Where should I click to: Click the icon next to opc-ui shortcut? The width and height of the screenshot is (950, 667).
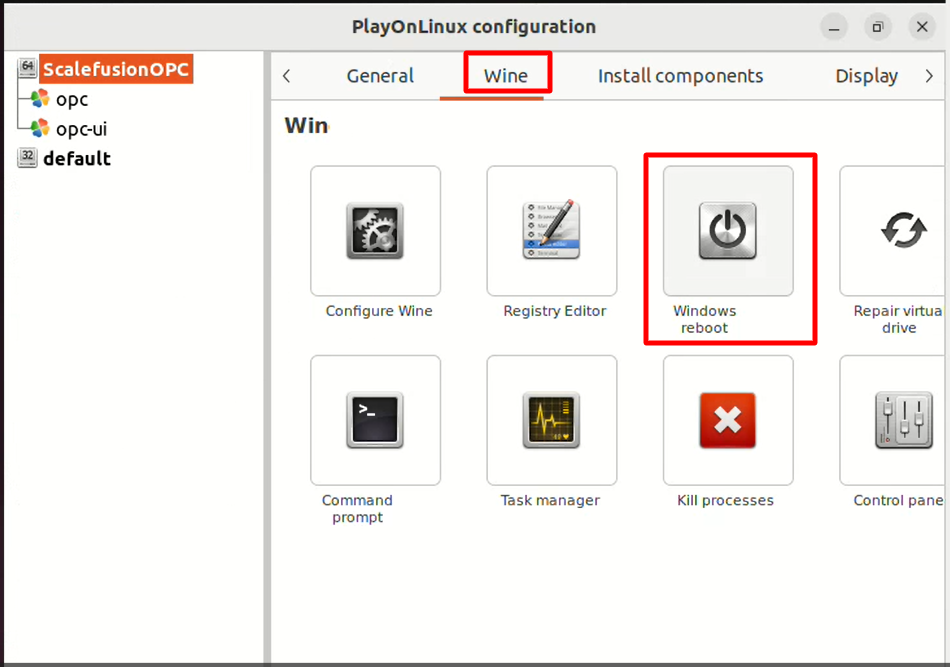(x=40, y=128)
